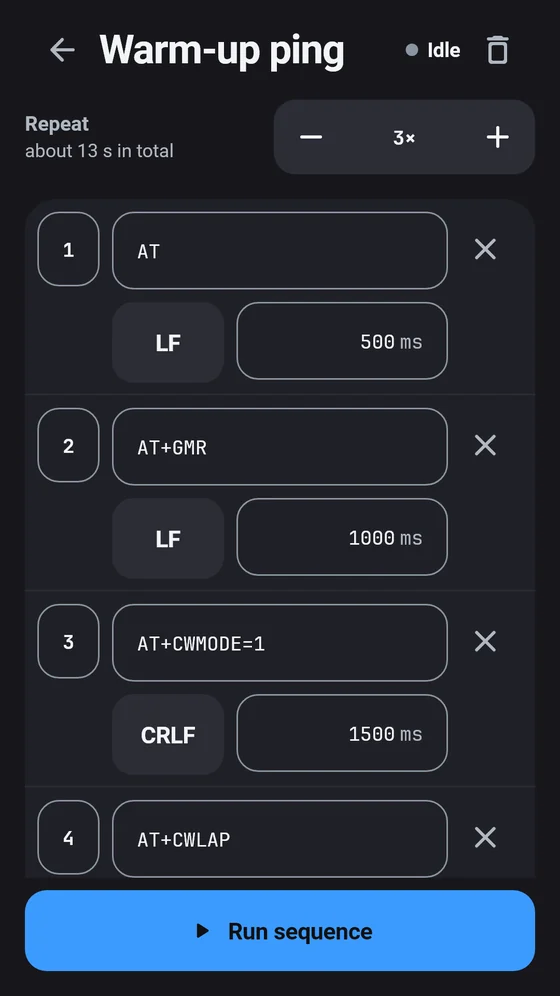Remove the AT+CWMODE=1 step

[x=485, y=642]
